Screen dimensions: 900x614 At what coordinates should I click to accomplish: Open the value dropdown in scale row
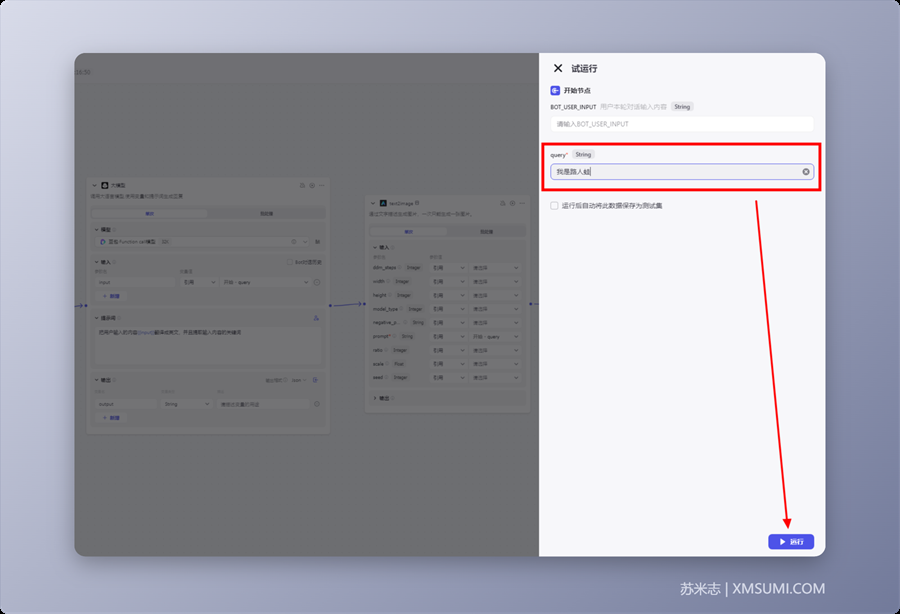(x=495, y=364)
